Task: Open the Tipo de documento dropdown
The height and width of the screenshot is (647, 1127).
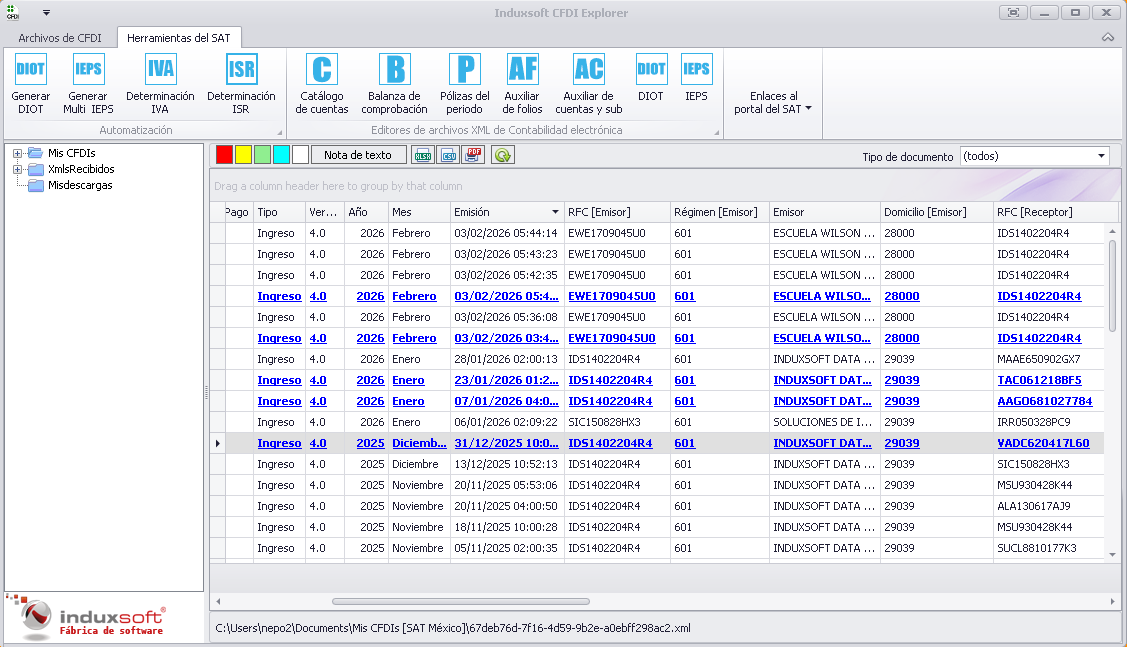Action: tap(1101, 156)
